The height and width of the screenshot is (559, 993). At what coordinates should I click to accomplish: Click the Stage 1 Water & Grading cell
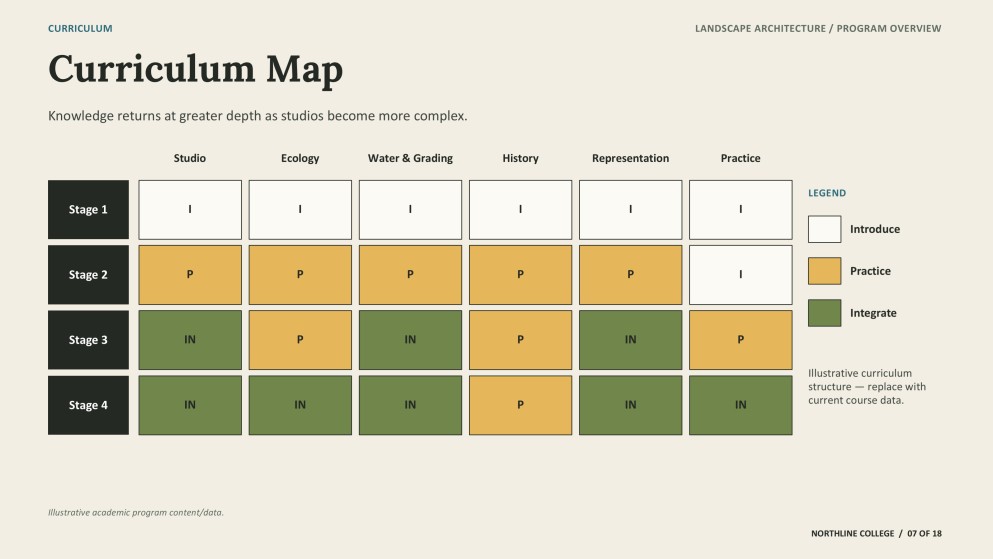410,210
